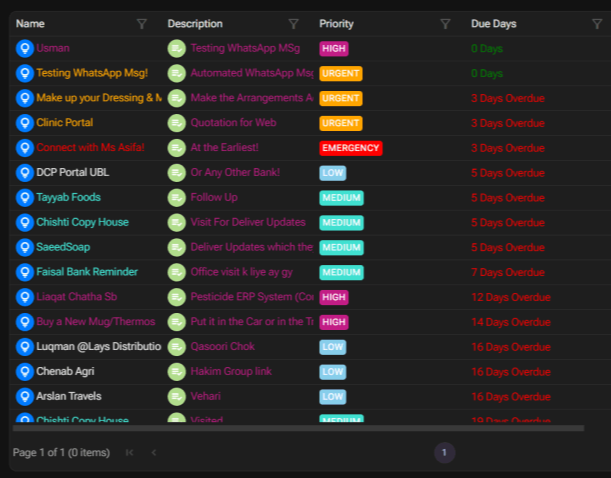Sort by the Due Days column header
Viewport: 611px width, 478px height.
pyautogui.click(x=493, y=24)
